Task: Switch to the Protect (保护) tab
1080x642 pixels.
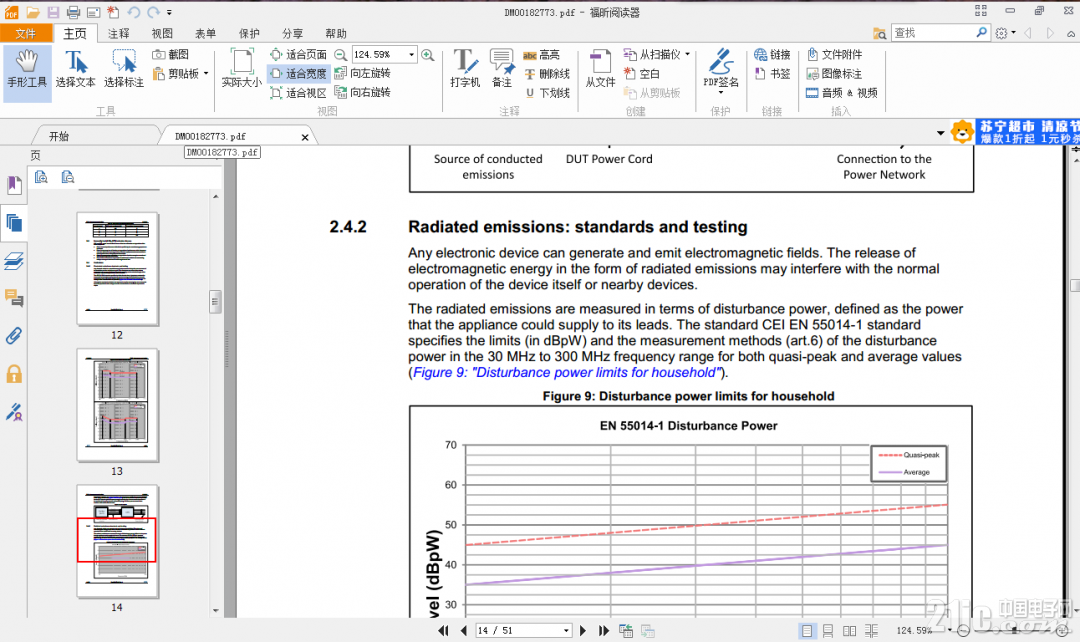Action: click(249, 33)
